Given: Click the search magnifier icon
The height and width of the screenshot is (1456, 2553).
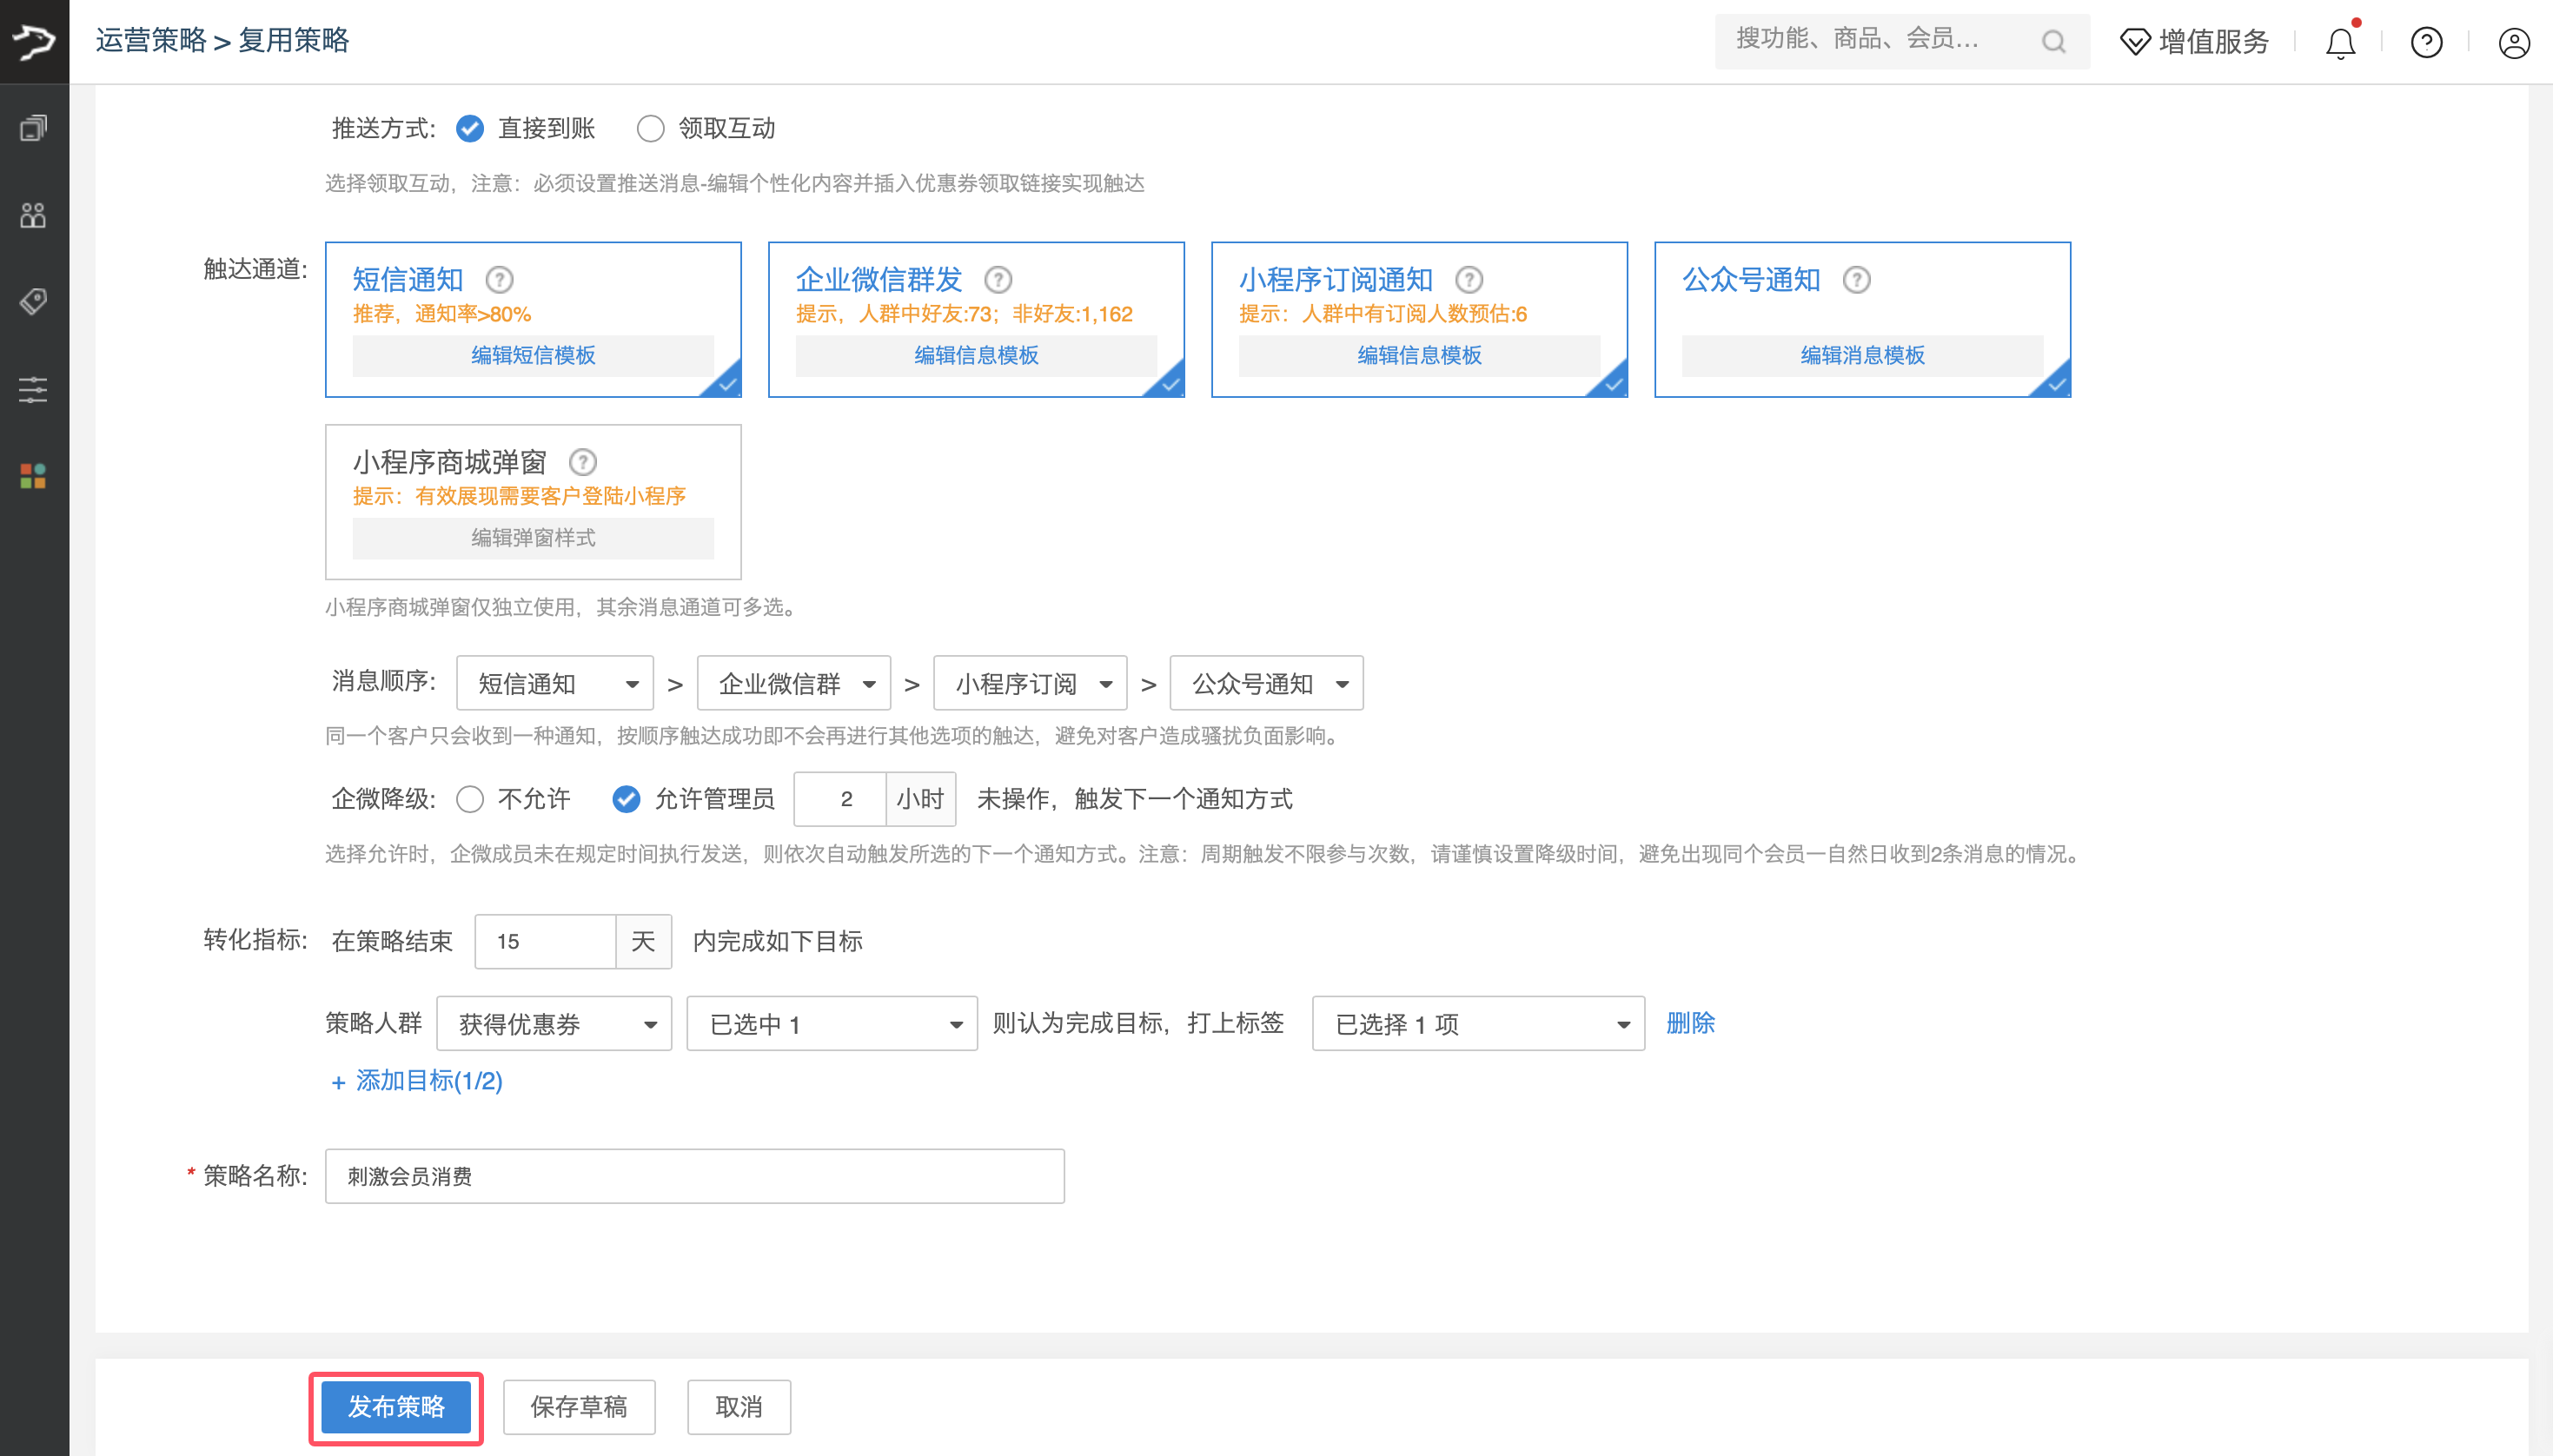Looking at the screenshot, I should [2053, 42].
